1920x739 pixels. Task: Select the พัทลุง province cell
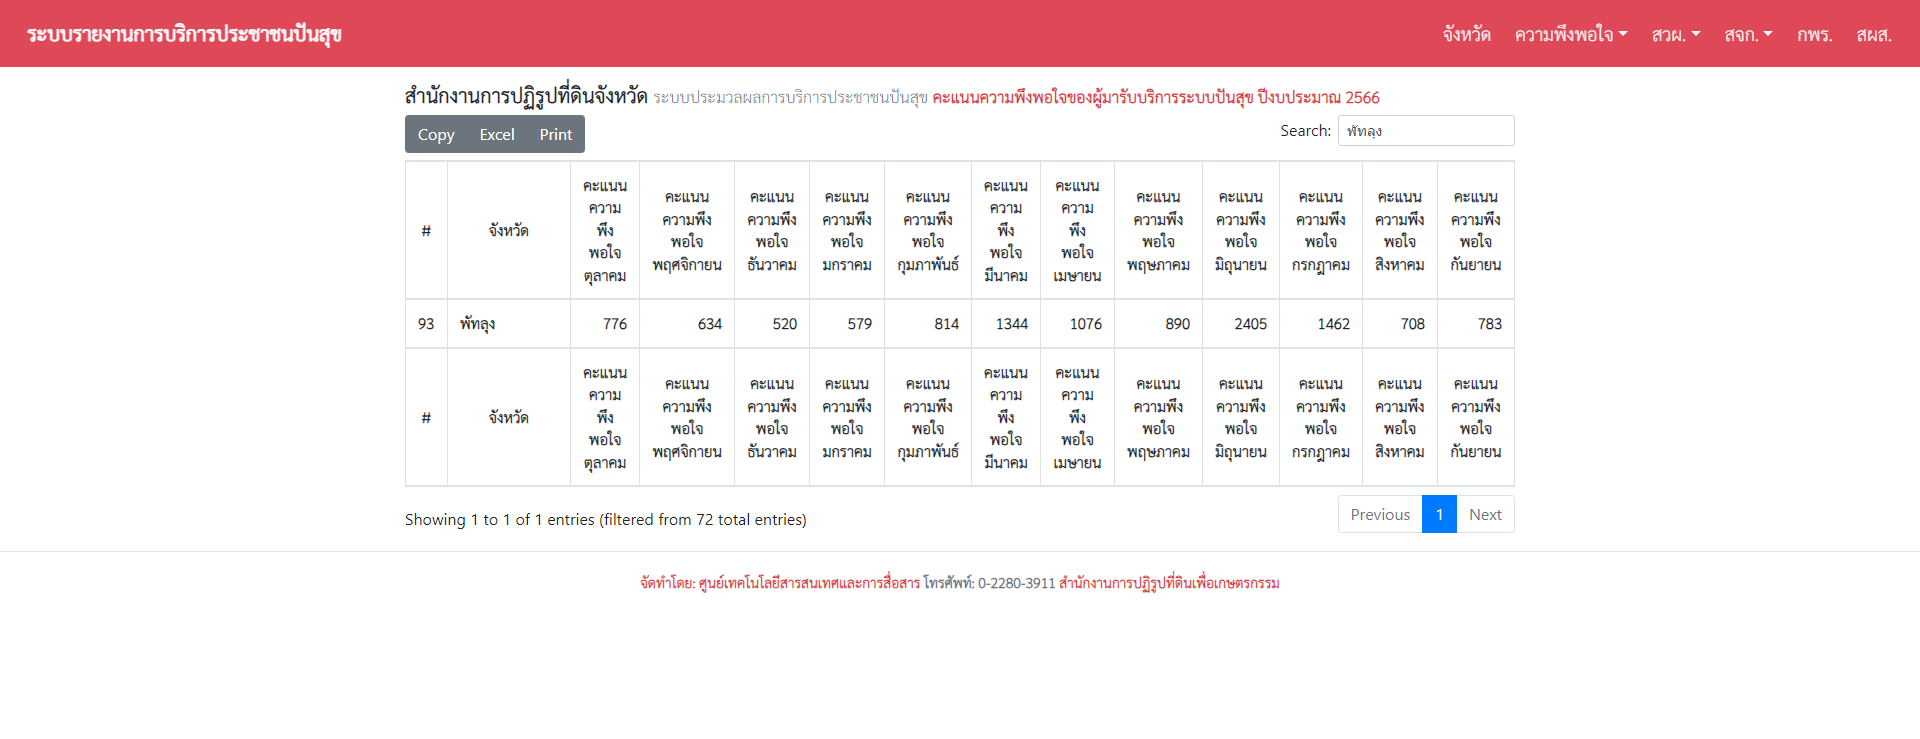[508, 324]
